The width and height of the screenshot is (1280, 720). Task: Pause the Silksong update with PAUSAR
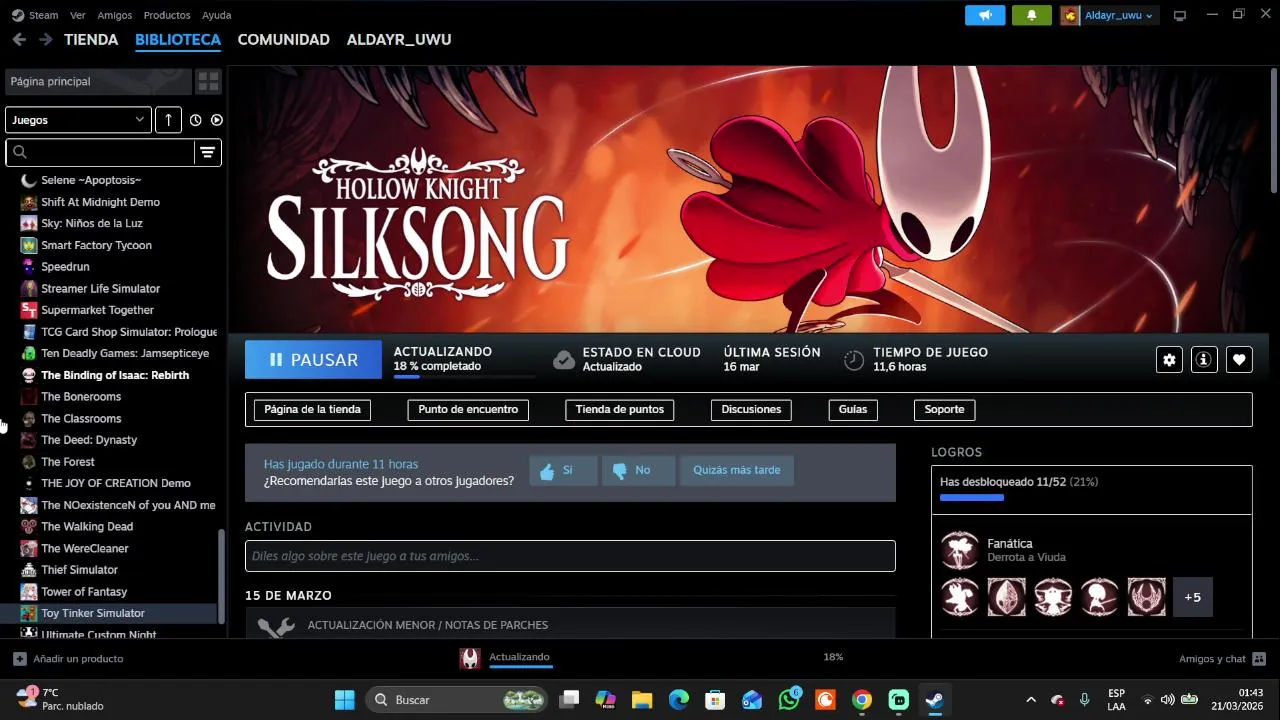point(313,360)
